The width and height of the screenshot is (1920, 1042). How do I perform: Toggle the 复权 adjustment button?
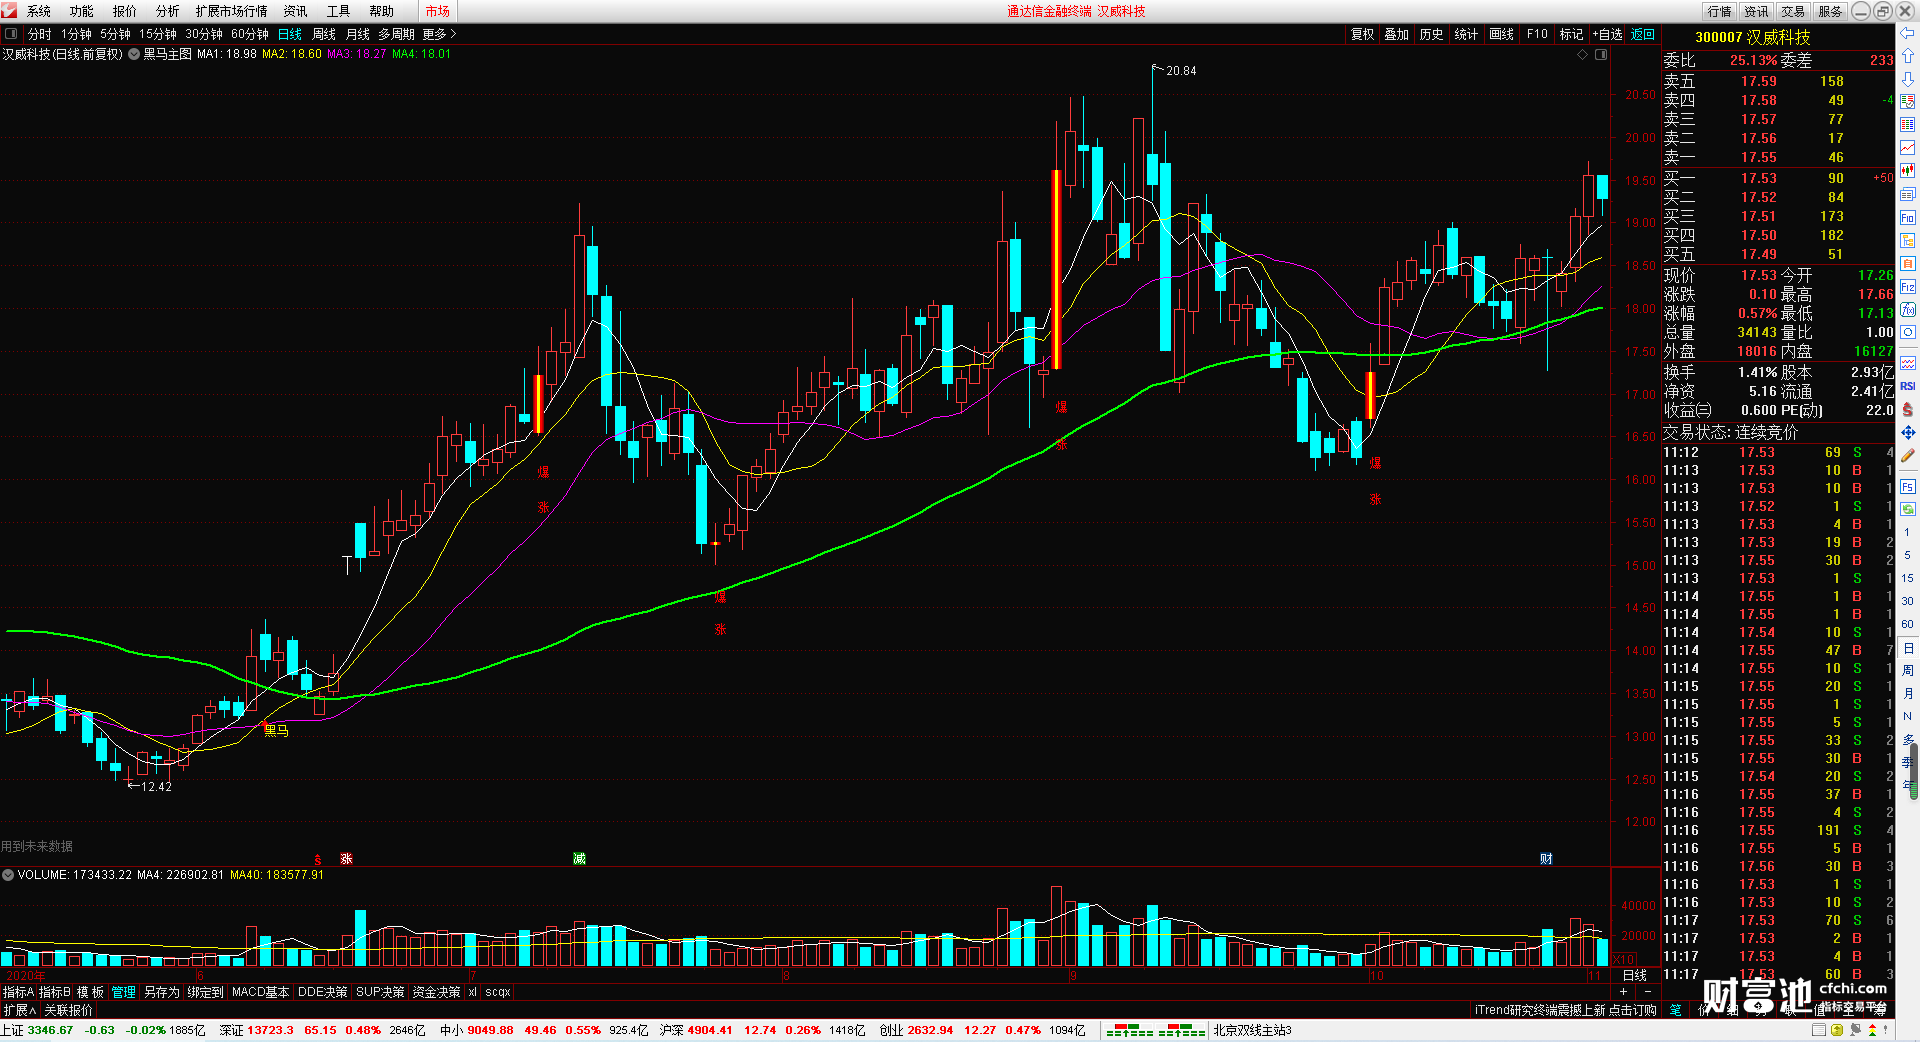1363,34
